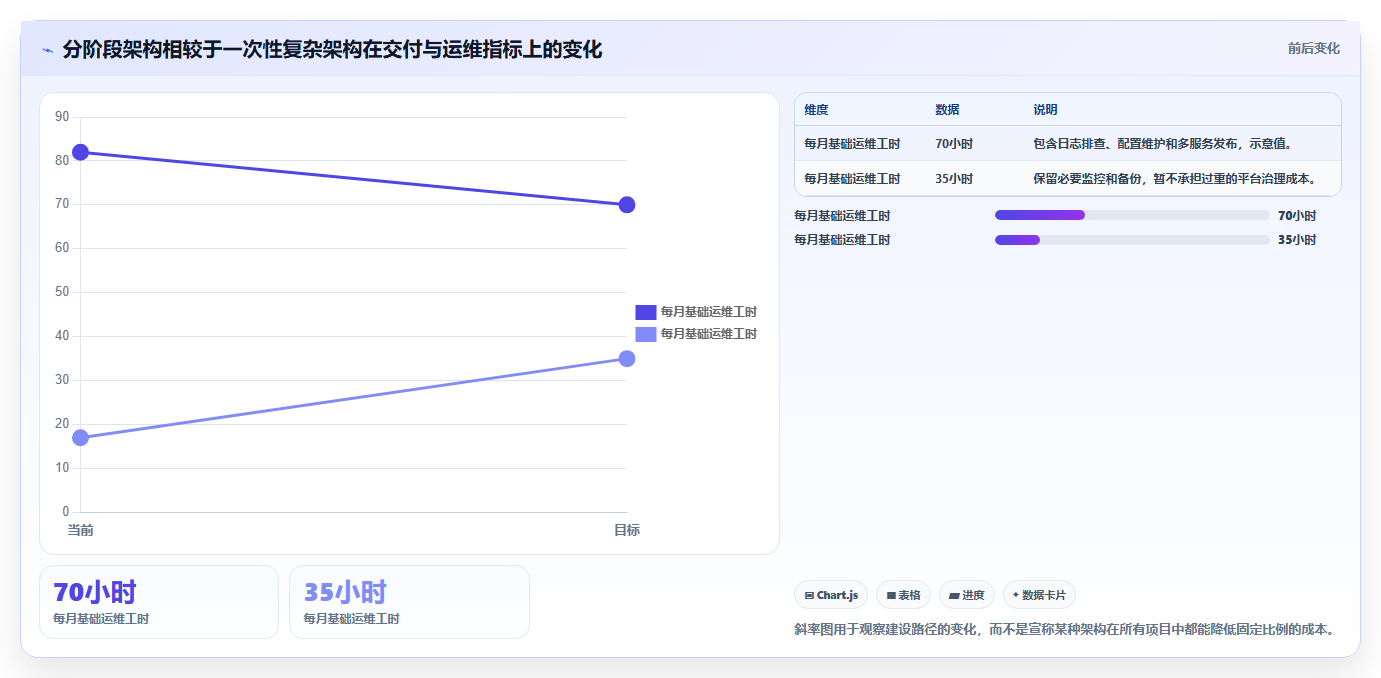Click the 70小时 progress bar
The width and height of the screenshot is (1381, 678).
(1132, 215)
